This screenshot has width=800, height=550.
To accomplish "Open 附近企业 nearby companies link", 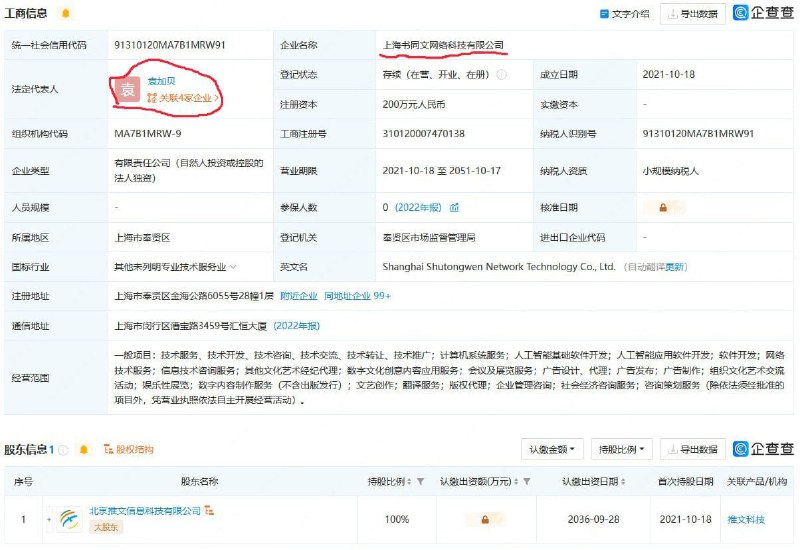I will (298, 295).
